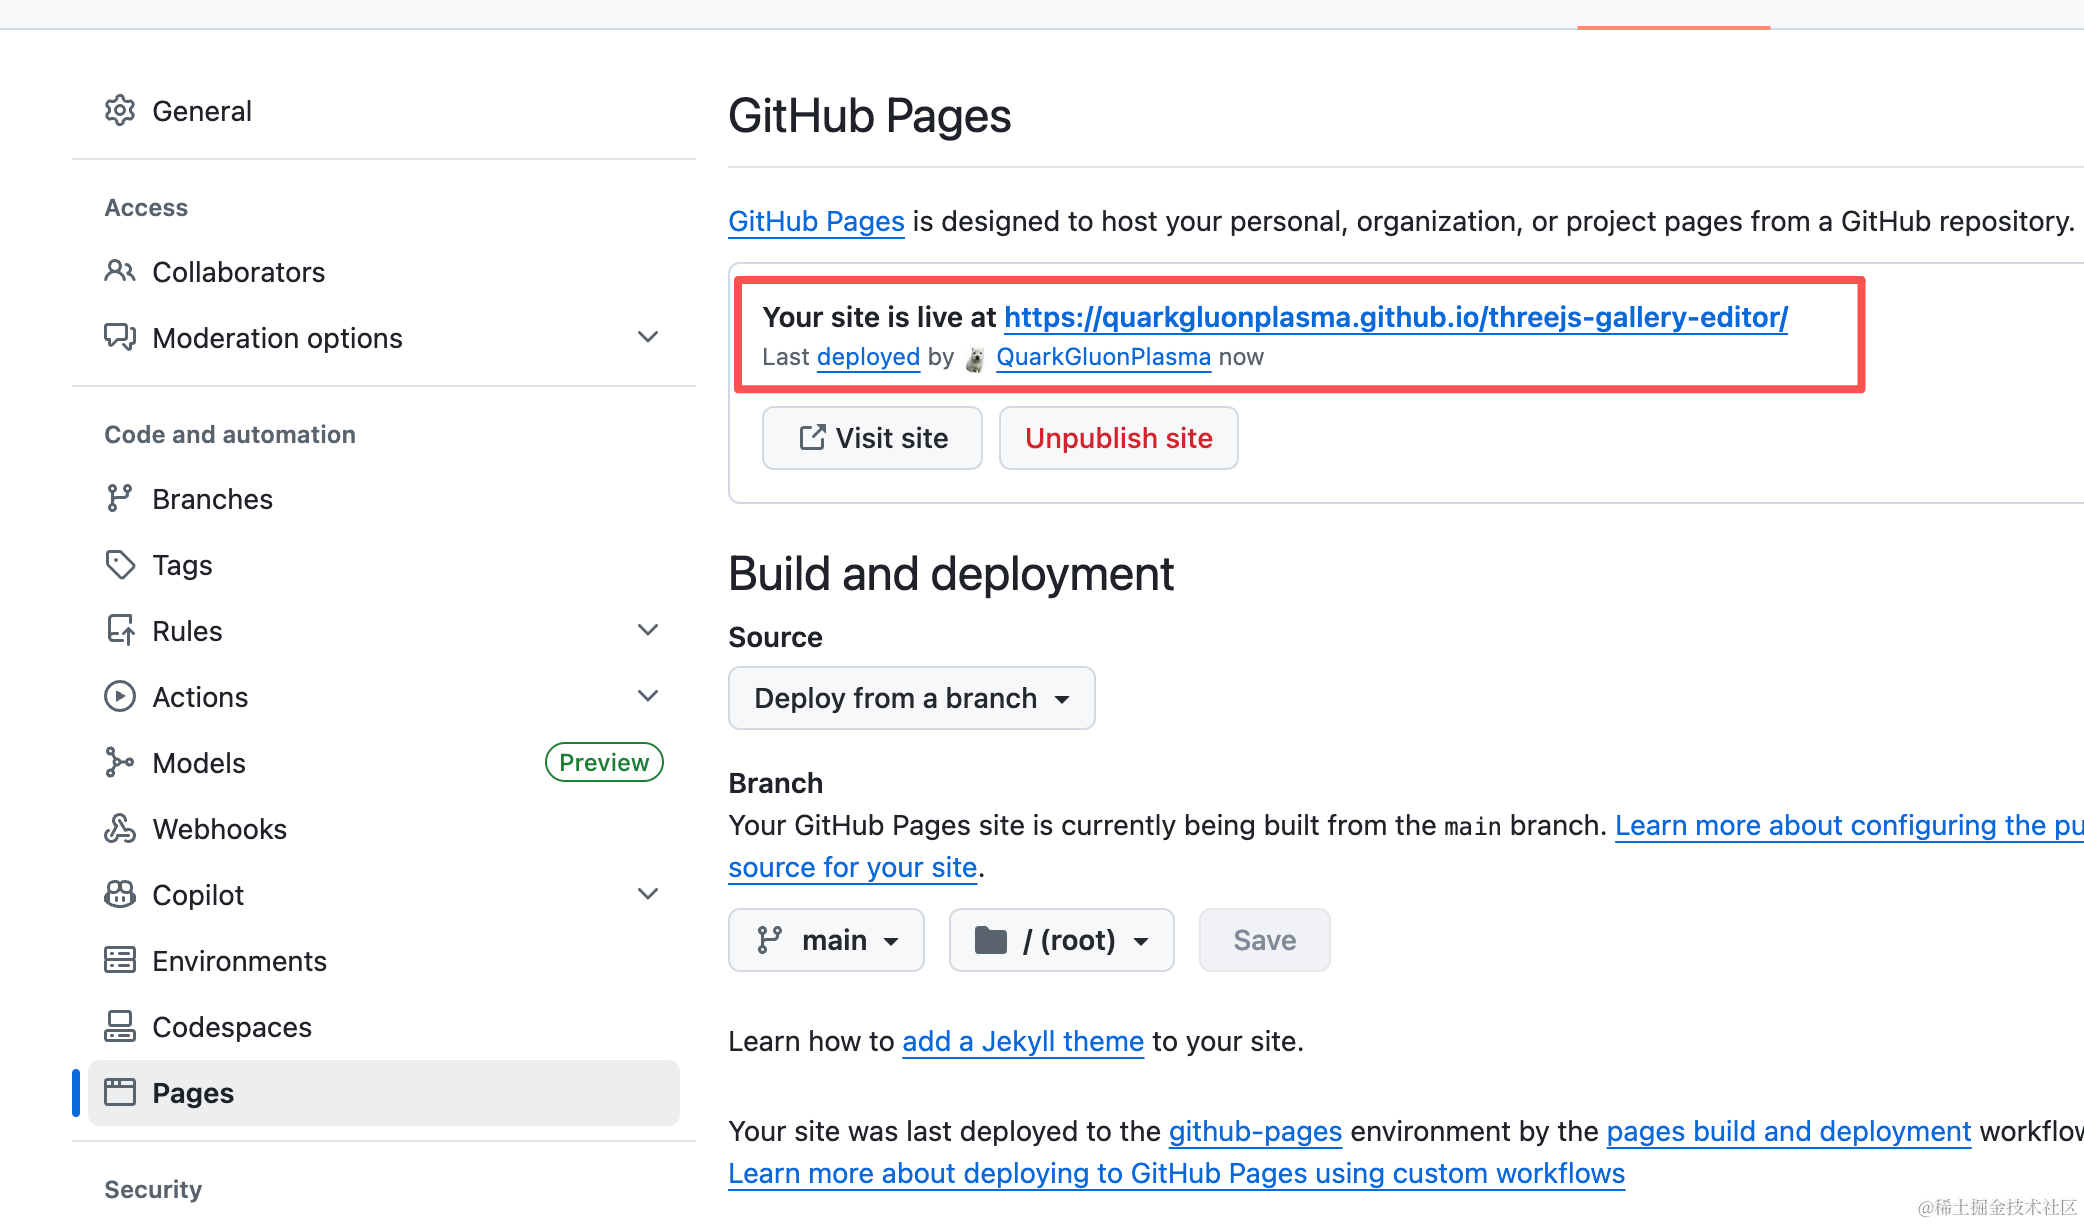Open Environments settings

pos(384,961)
